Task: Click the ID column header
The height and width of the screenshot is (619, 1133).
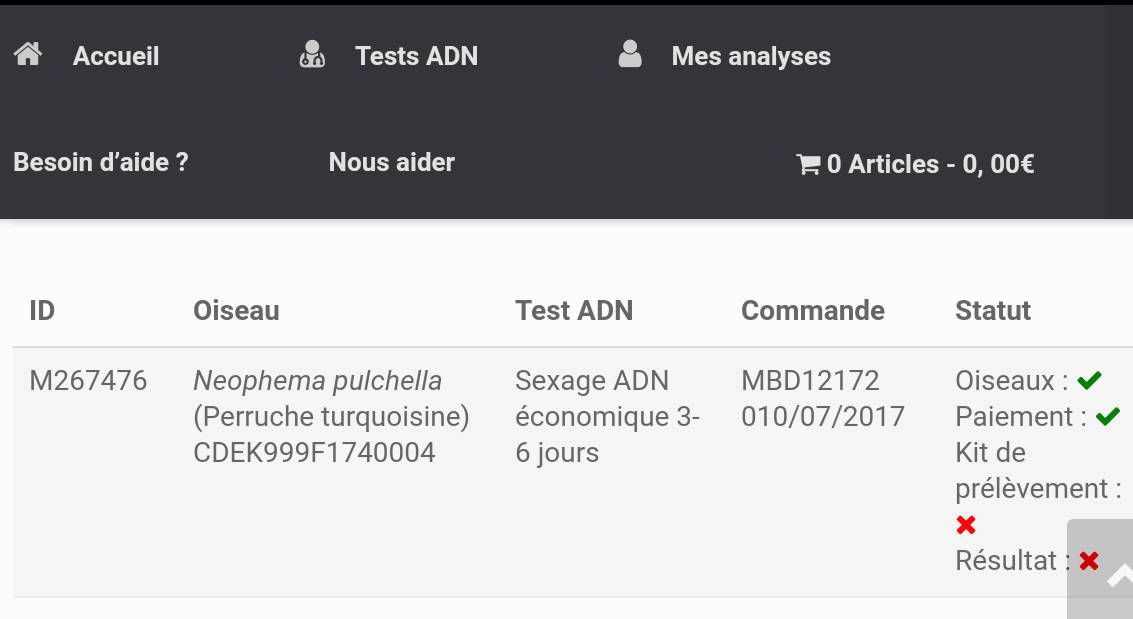Action: point(42,310)
